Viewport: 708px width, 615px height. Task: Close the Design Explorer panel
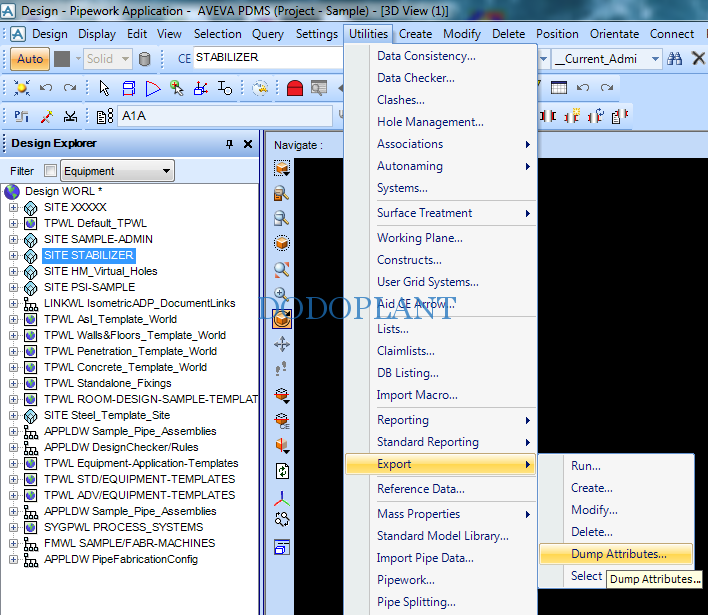coord(248,144)
